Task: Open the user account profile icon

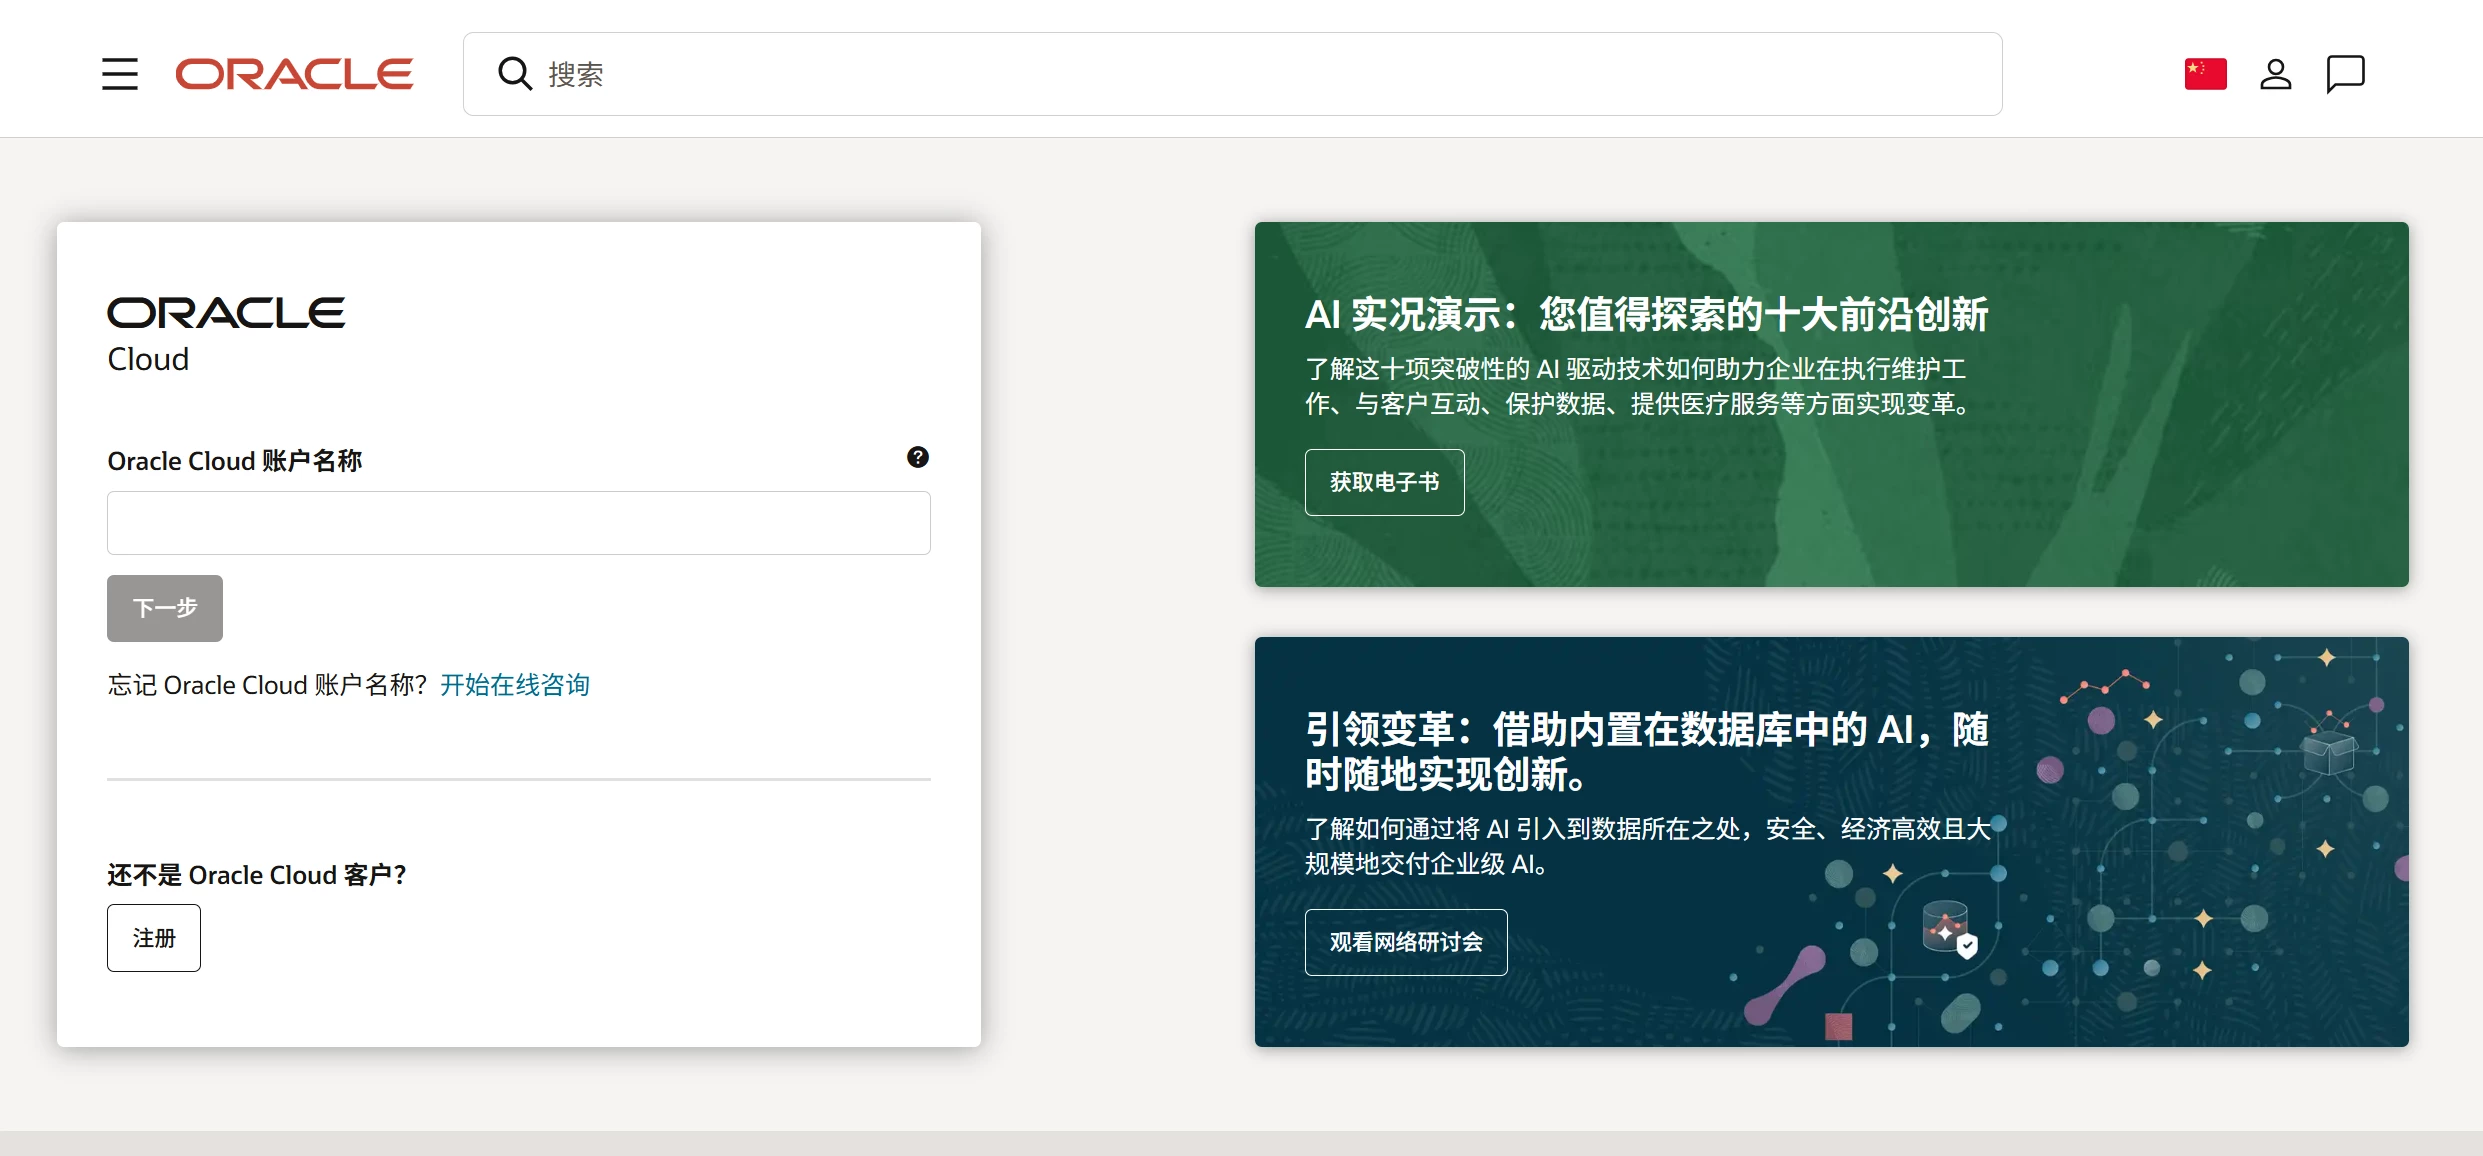Action: tap(2276, 74)
